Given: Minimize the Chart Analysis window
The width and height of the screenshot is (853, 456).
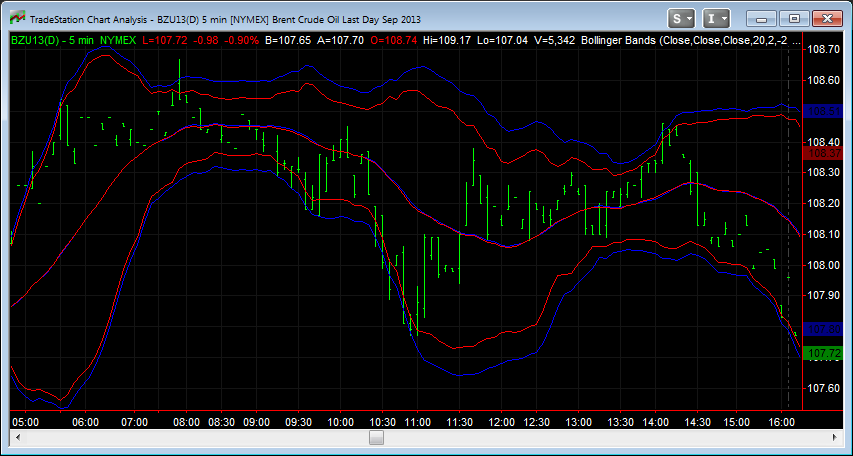Looking at the screenshot, I should coord(762,19).
